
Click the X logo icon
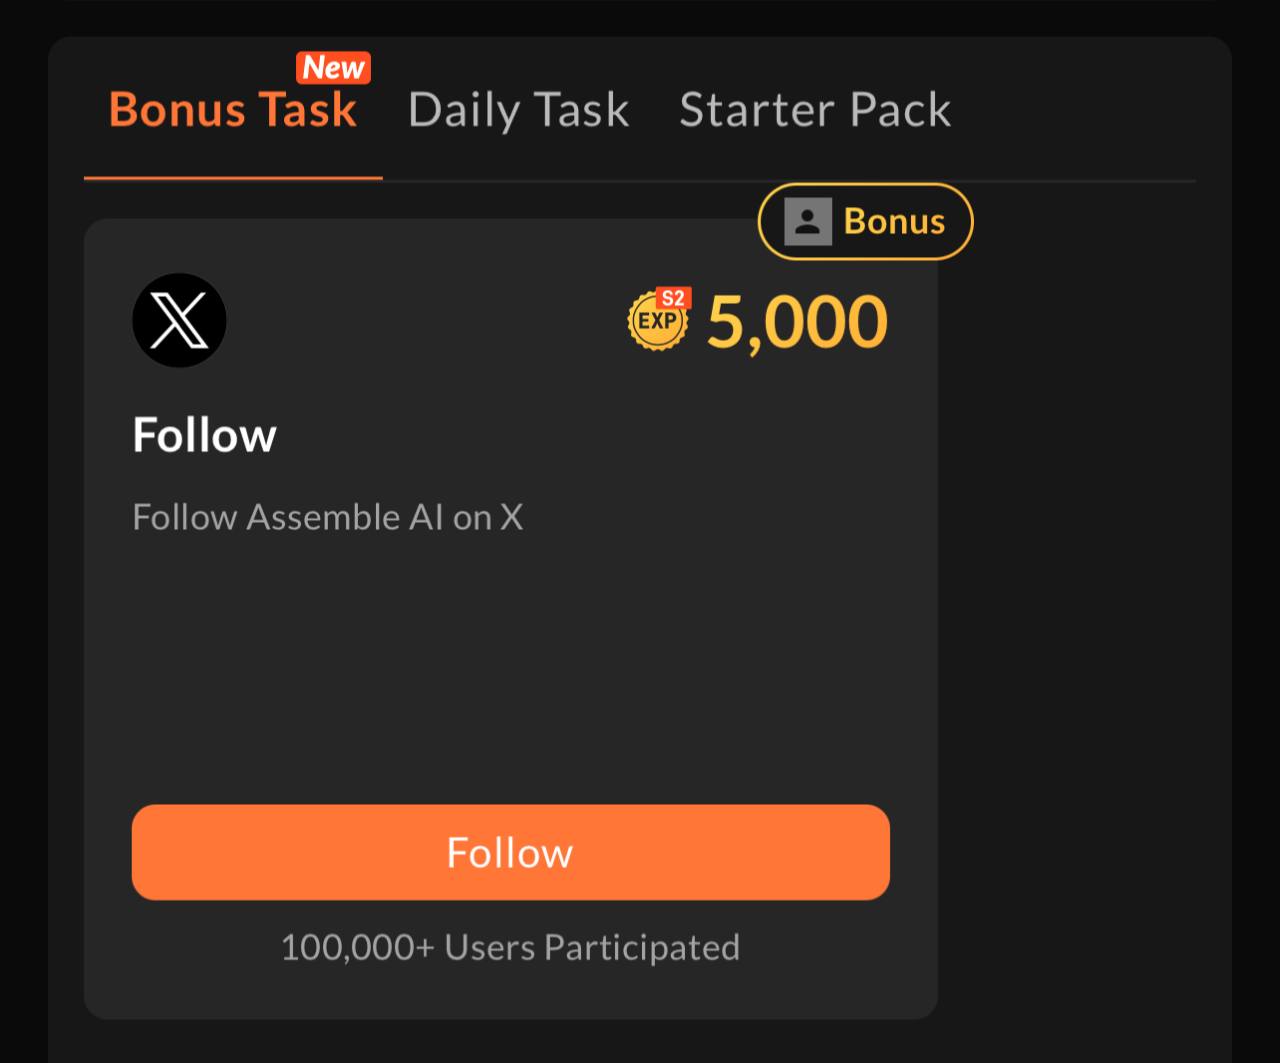pyautogui.click(x=179, y=320)
